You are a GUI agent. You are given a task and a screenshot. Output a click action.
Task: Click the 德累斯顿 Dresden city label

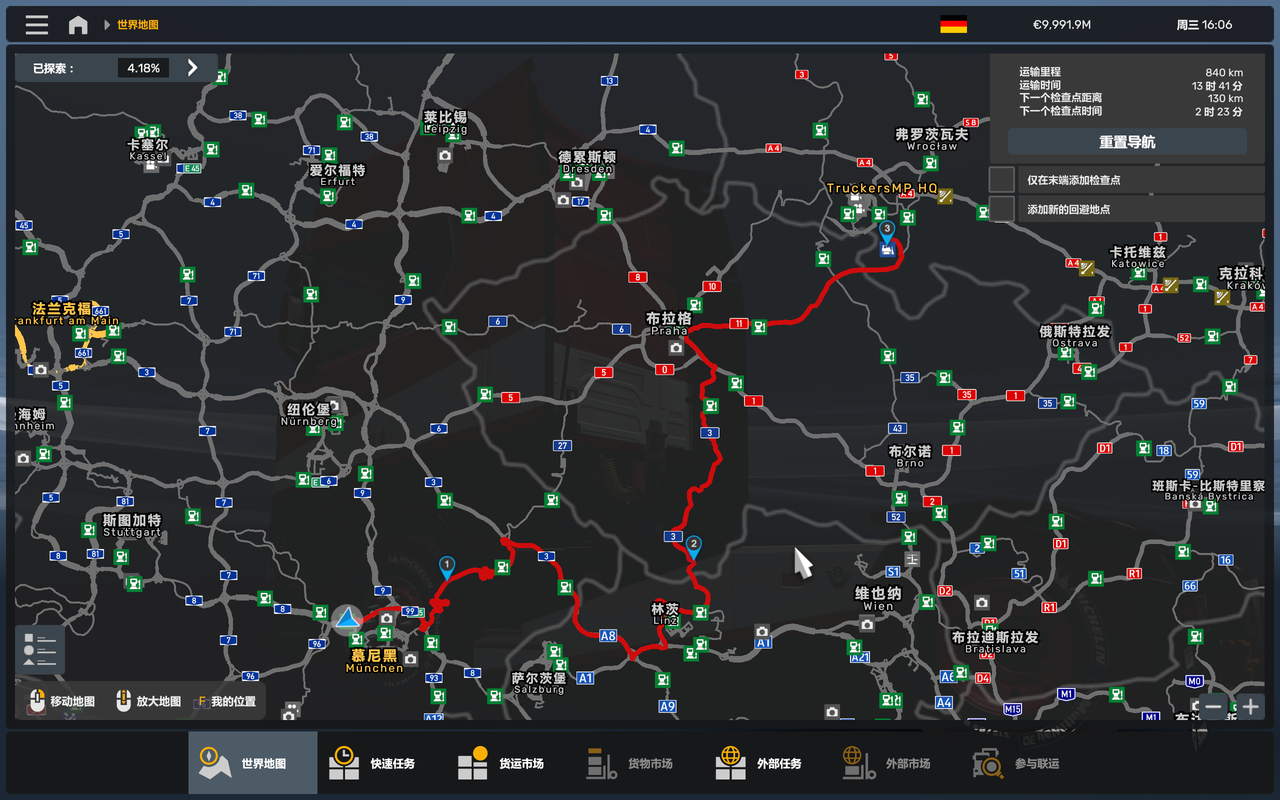tap(587, 162)
